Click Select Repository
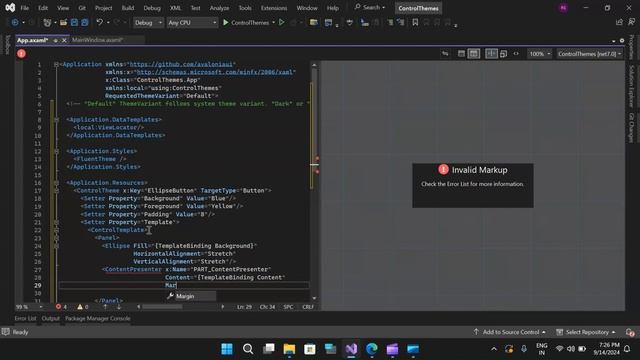640x360 pixels. (586, 332)
